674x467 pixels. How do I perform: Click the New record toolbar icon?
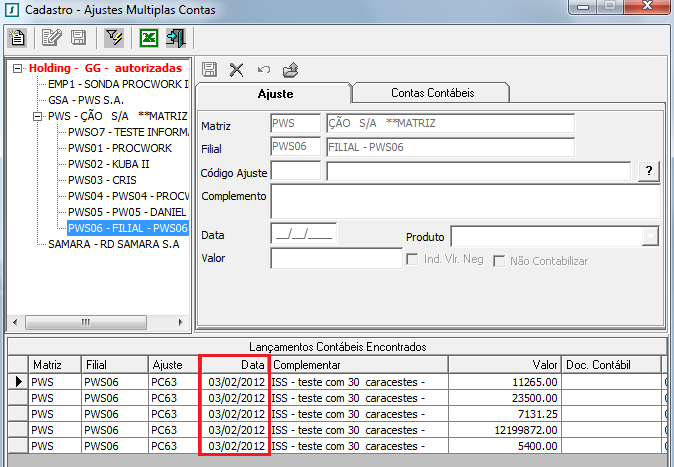pyautogui.click(x=17, y=39)
